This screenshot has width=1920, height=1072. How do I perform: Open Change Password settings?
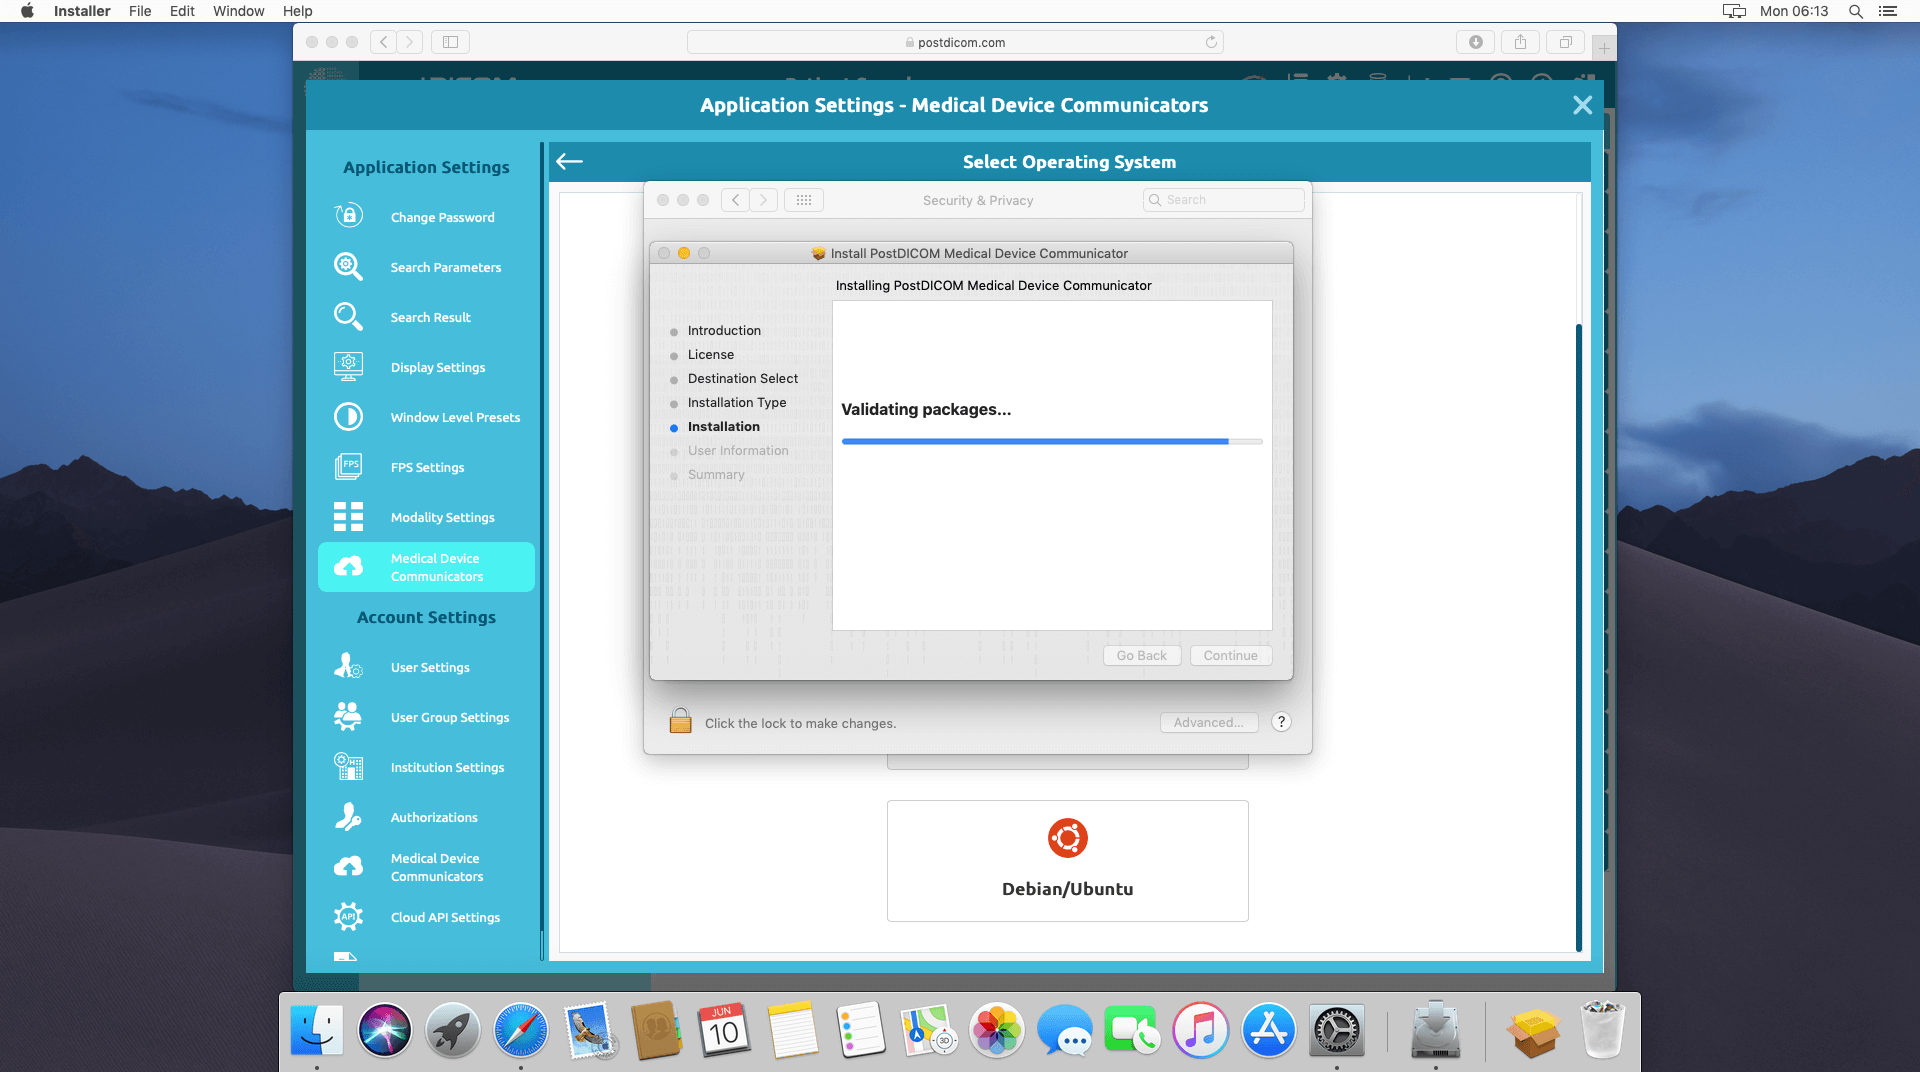click(426, 217)
